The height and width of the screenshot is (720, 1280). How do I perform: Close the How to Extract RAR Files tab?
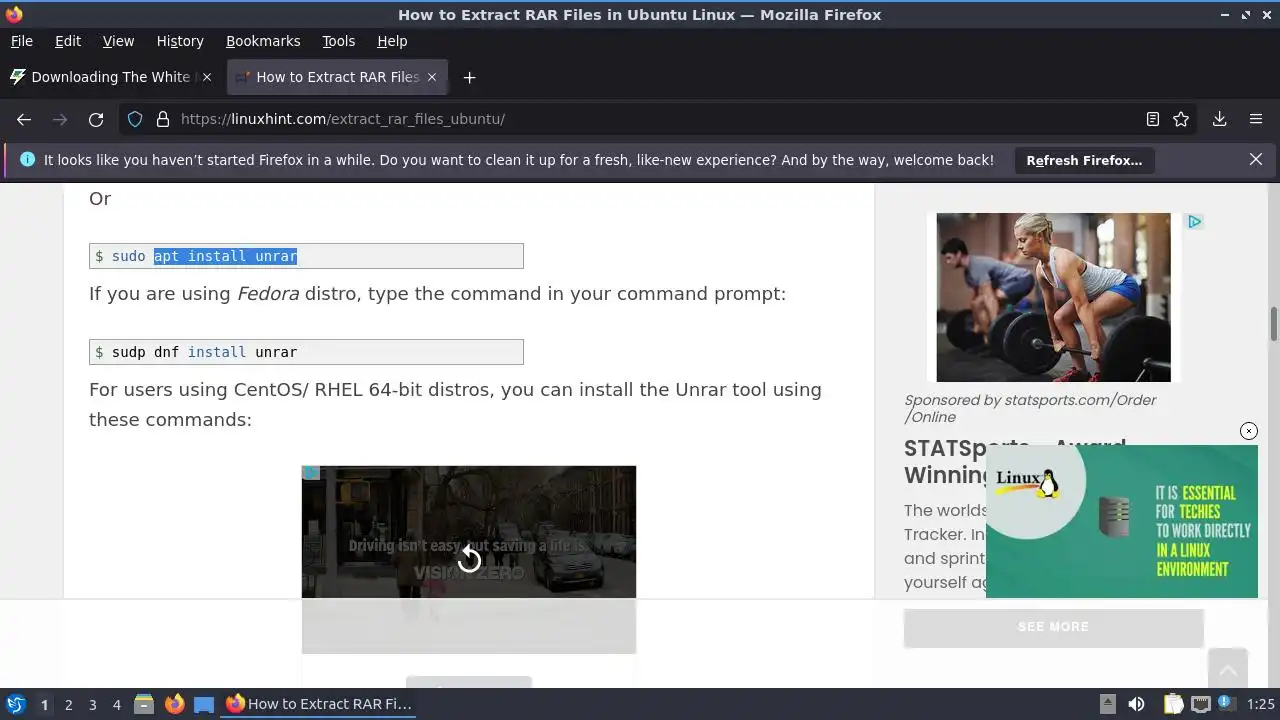(432, 77)
